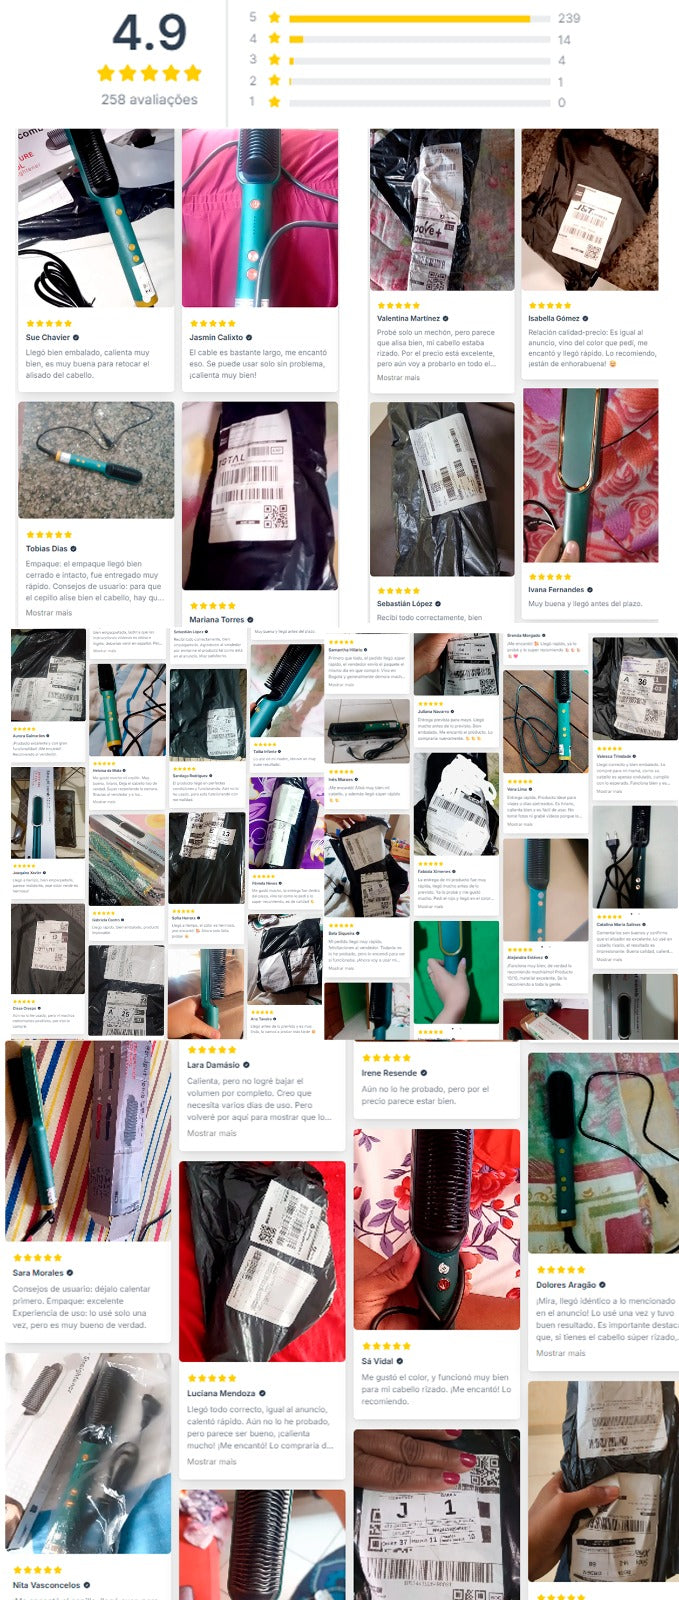The image size is (679, 1600).
Task: Click the verified badge beside Irene Resende
Action: (424, 1073)
